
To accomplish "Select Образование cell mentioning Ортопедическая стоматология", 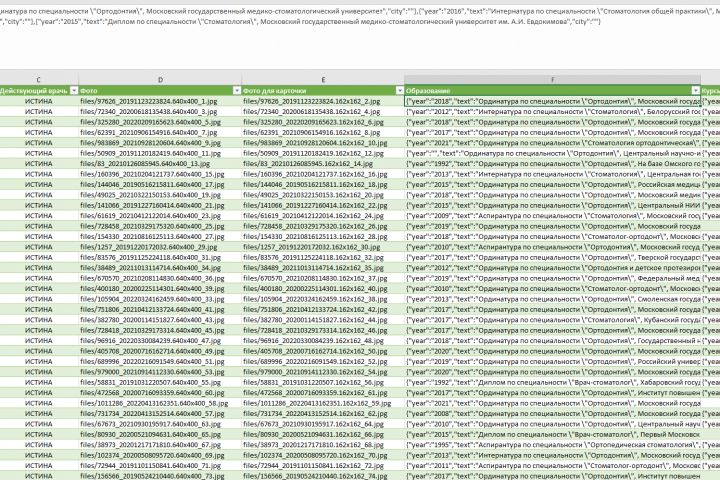I will [552, 445].
